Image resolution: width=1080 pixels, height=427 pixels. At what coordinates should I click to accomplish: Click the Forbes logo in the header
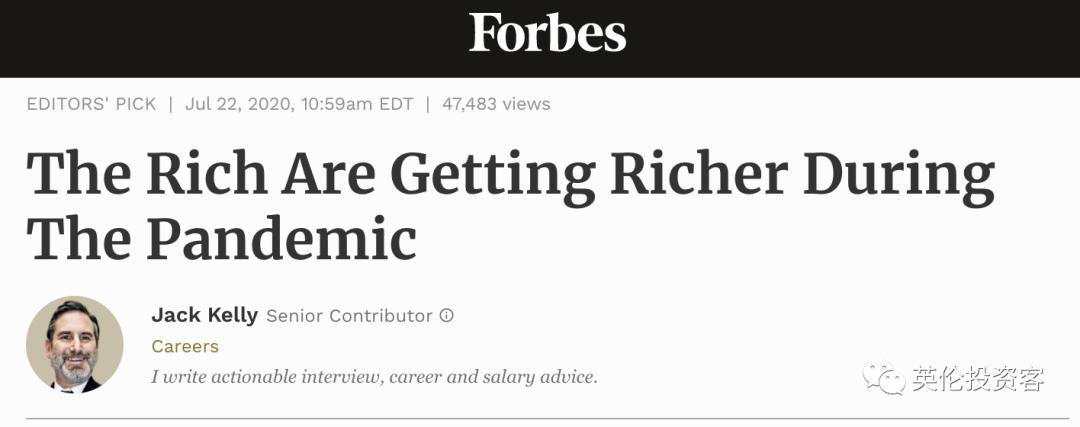tap(547, 34)
